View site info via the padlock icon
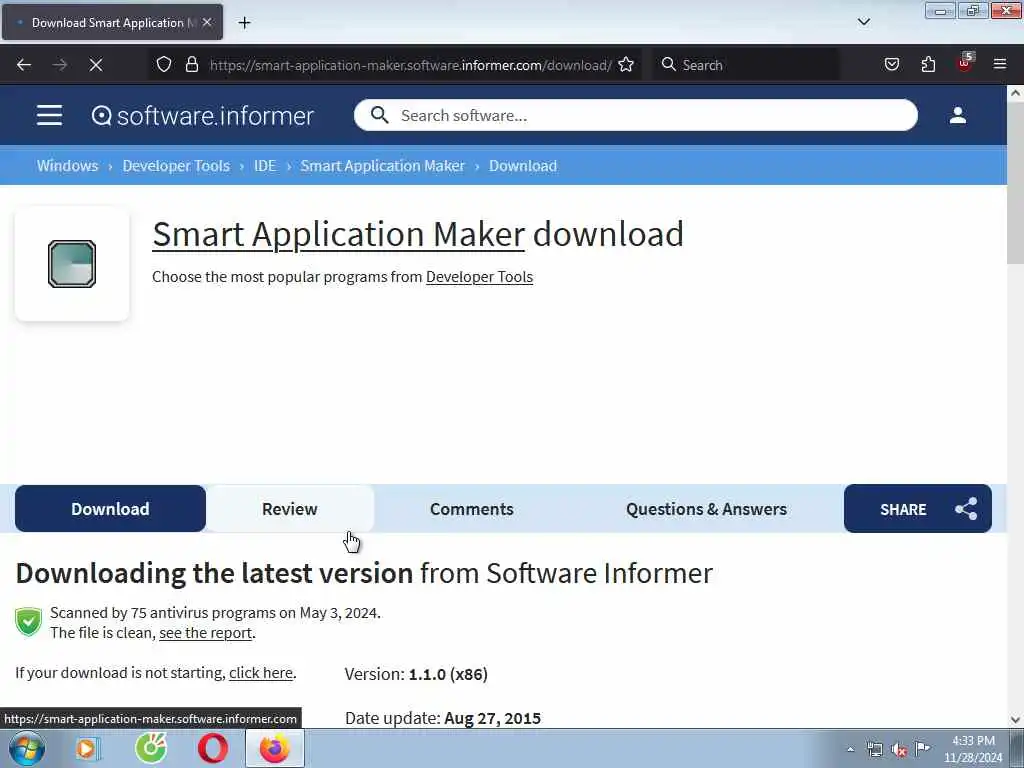 (191, 65)
